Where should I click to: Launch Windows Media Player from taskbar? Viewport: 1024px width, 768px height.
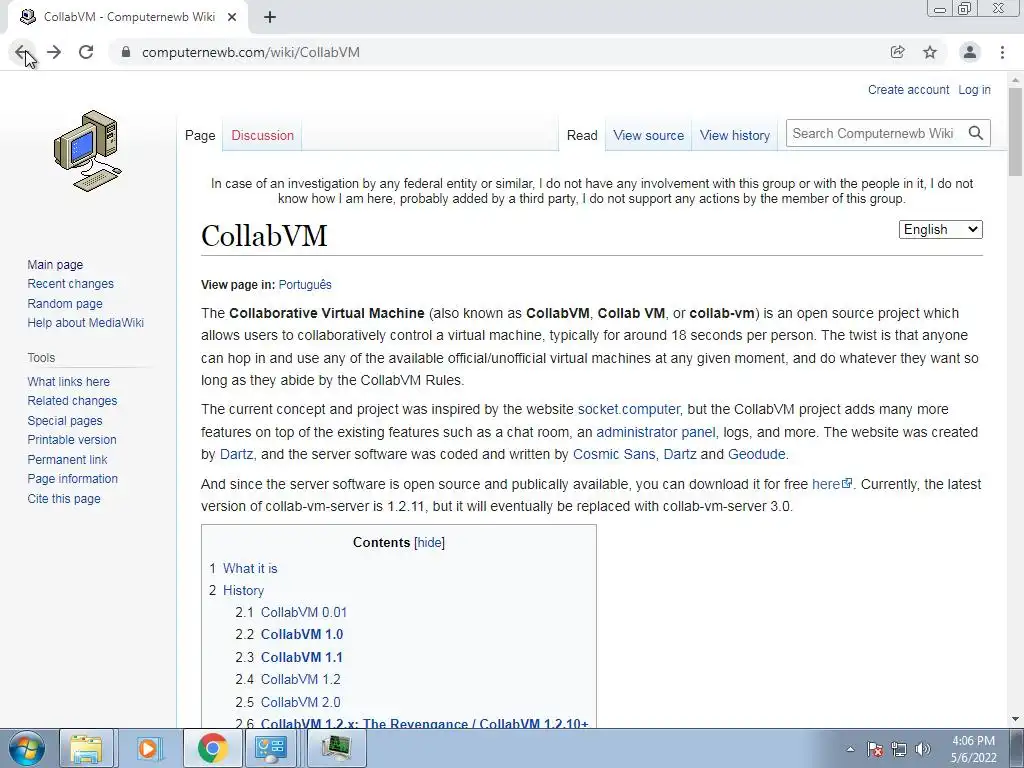(148, 748)
